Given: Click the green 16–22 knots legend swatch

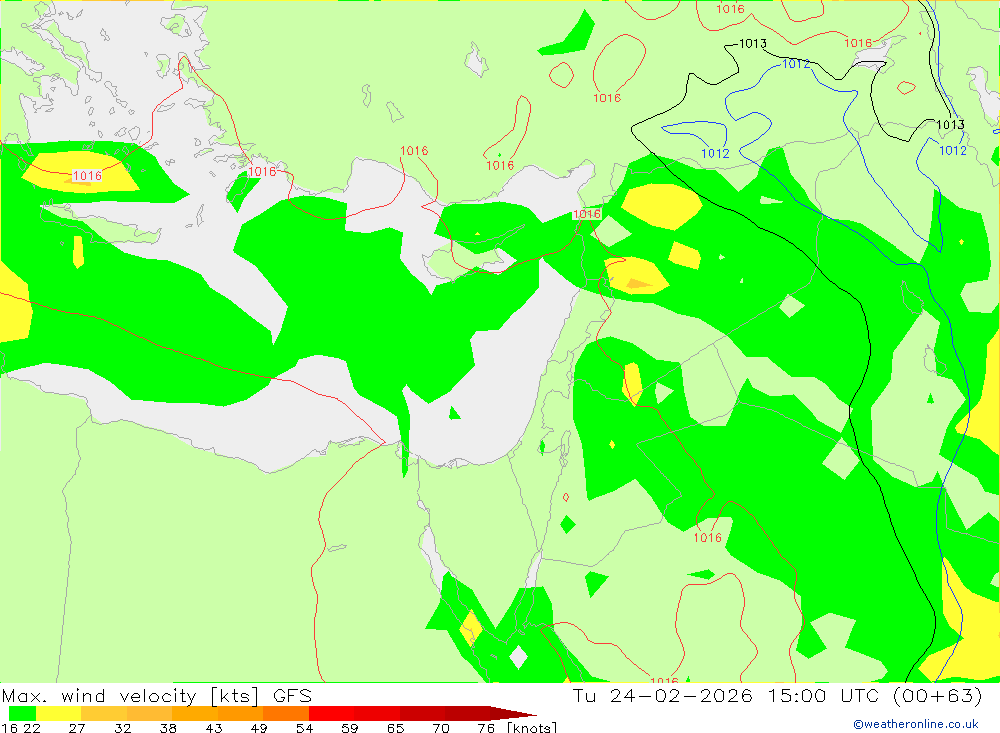Looking at the screenshot, I should click(x=22, y=713).
